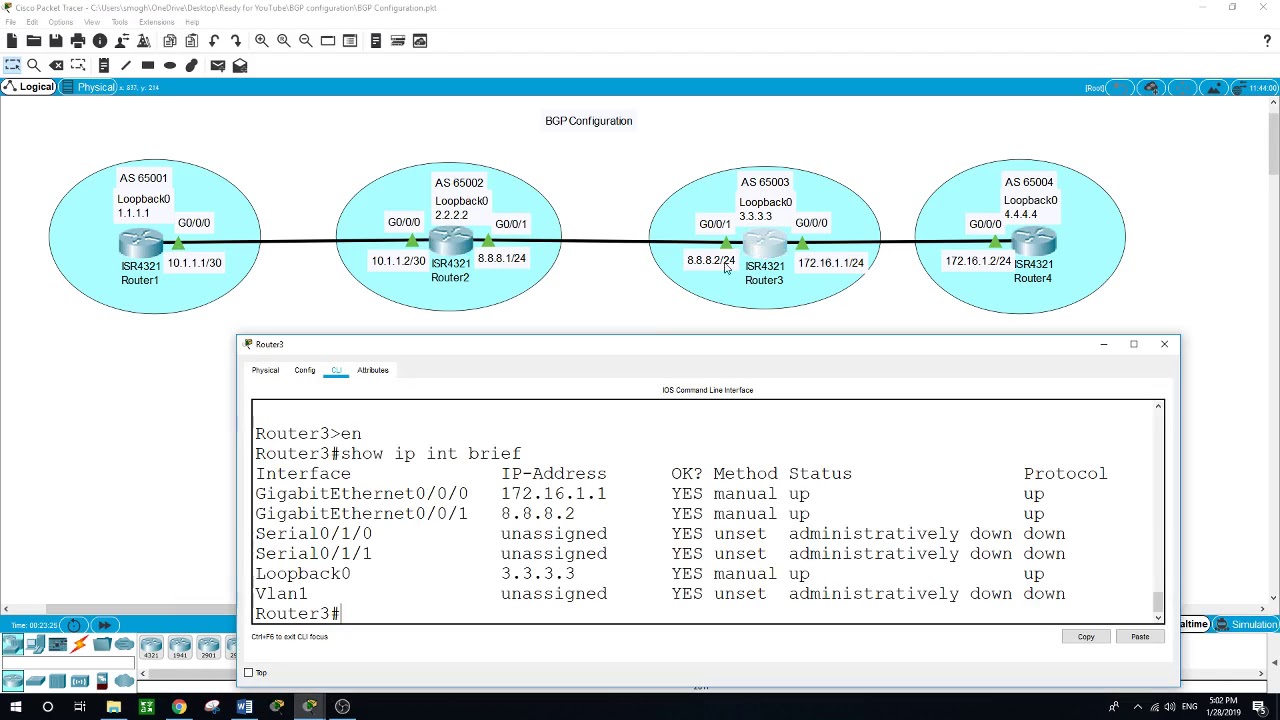
Task: Choose the Select tool
Action: tap(12, 65)
